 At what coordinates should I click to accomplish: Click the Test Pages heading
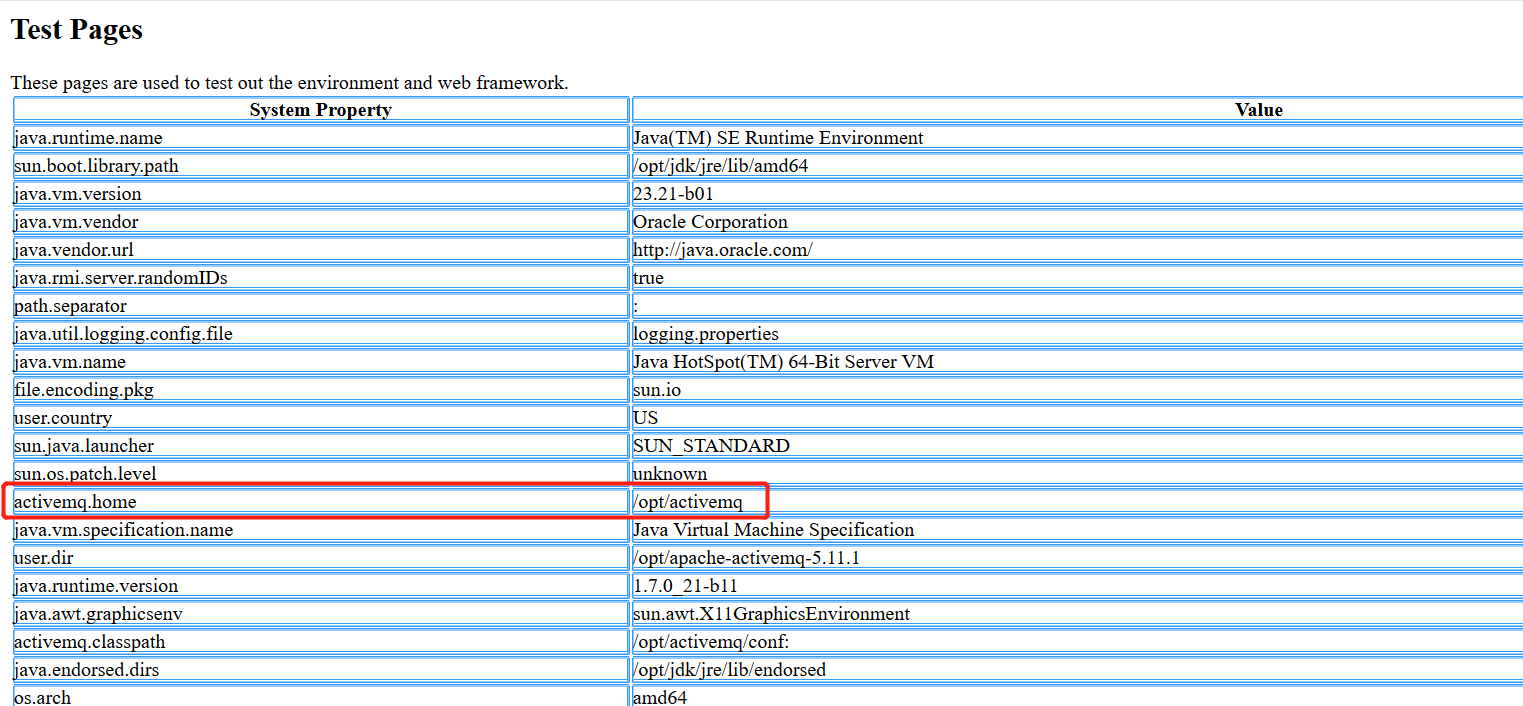click(76, 29)
